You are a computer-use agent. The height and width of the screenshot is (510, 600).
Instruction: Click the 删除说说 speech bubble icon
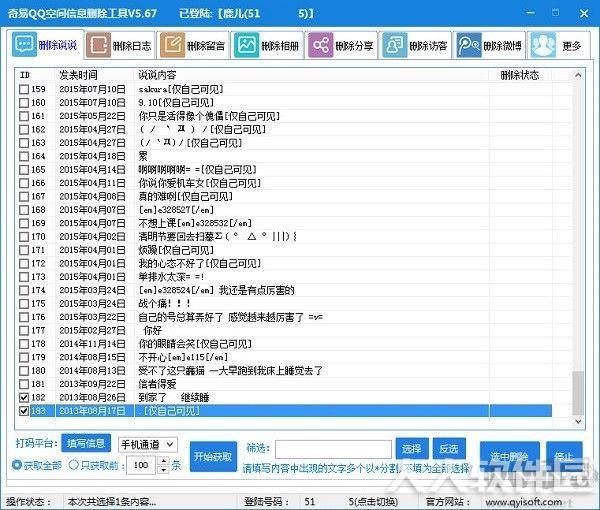tap(24, 44)
